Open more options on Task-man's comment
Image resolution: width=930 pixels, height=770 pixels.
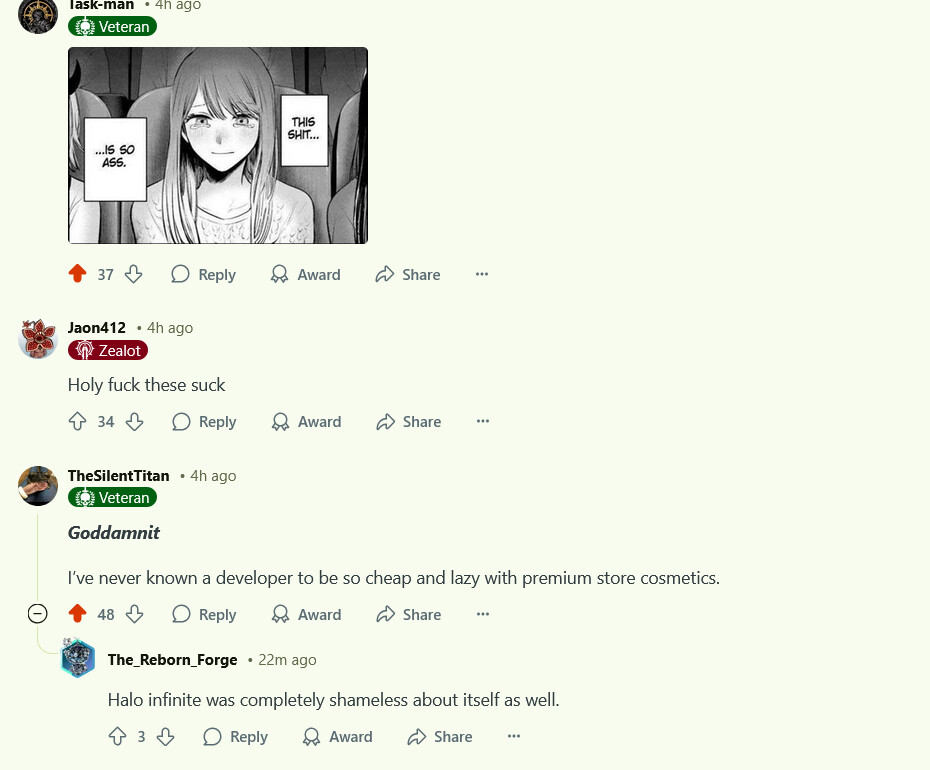(x=482, y=274)
